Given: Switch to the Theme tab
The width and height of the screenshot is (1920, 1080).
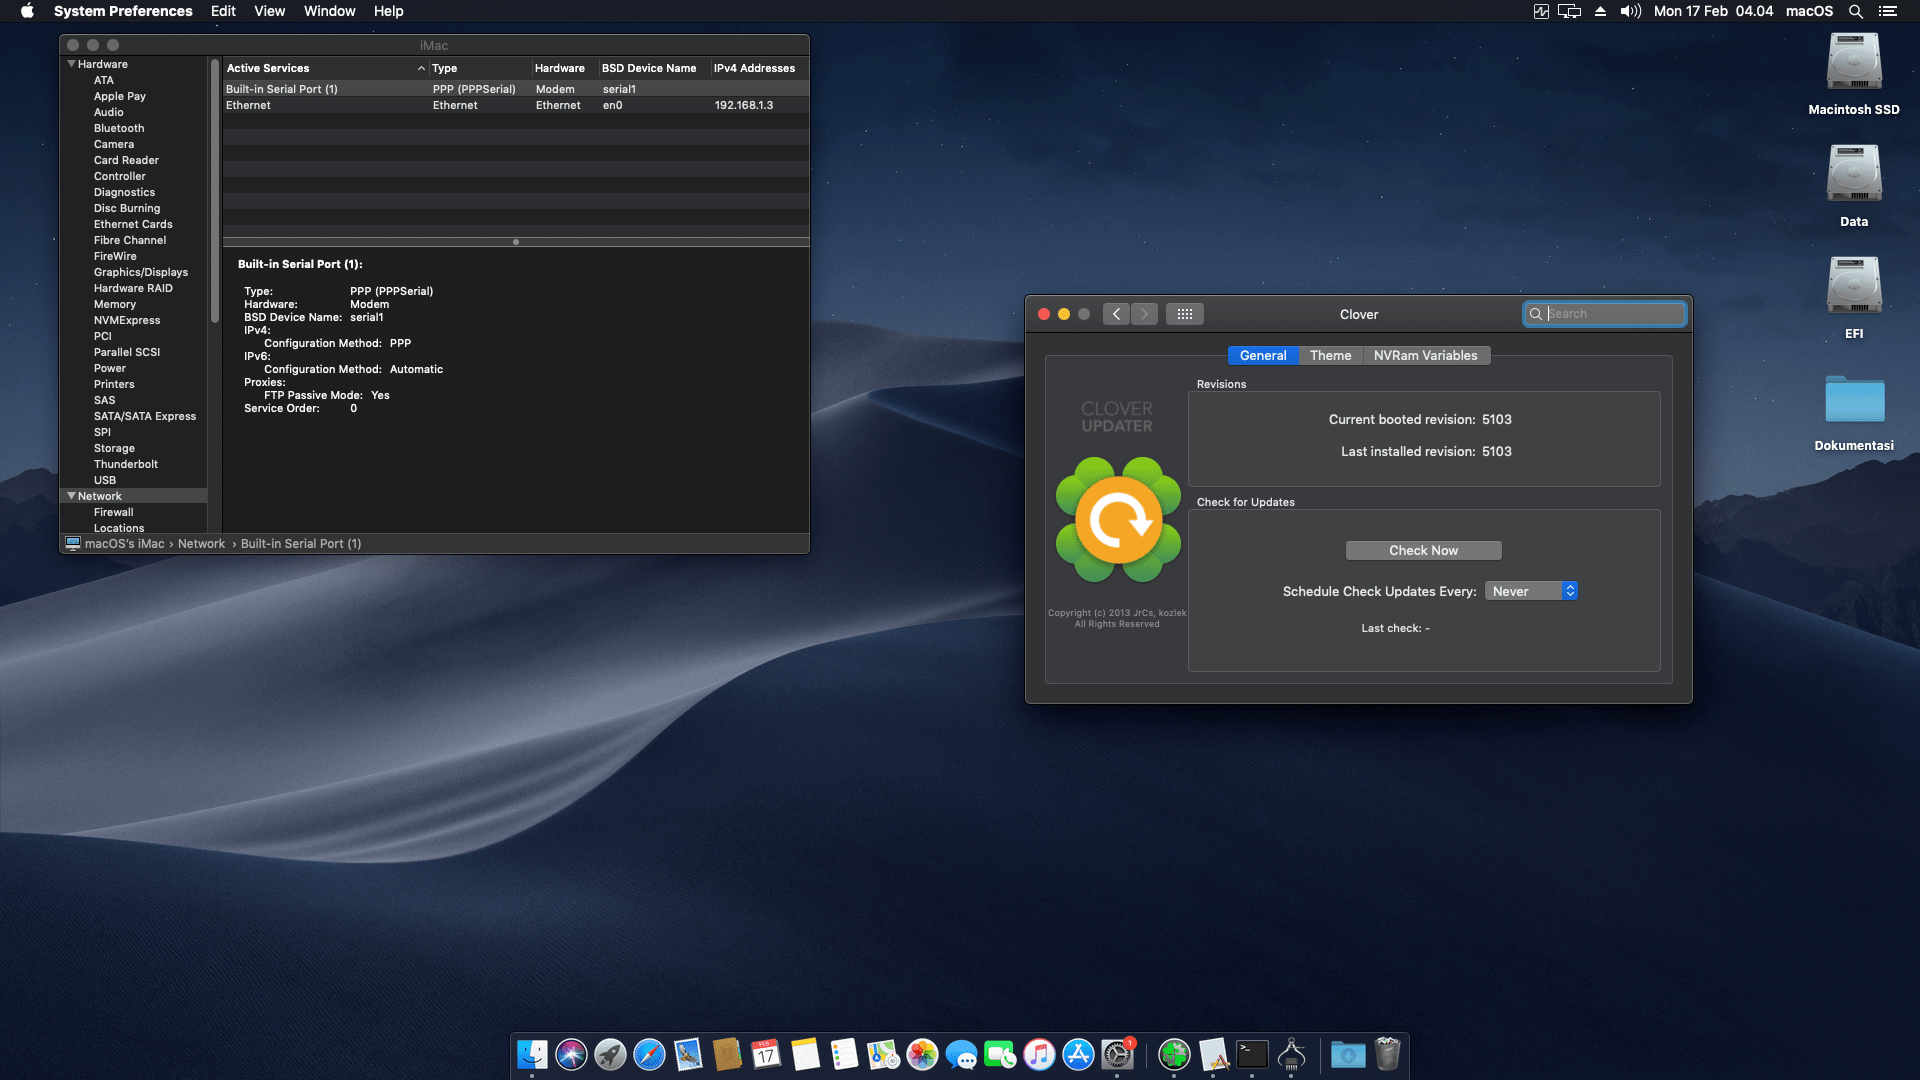Looking at the screenshot, I should [1330, 355].
